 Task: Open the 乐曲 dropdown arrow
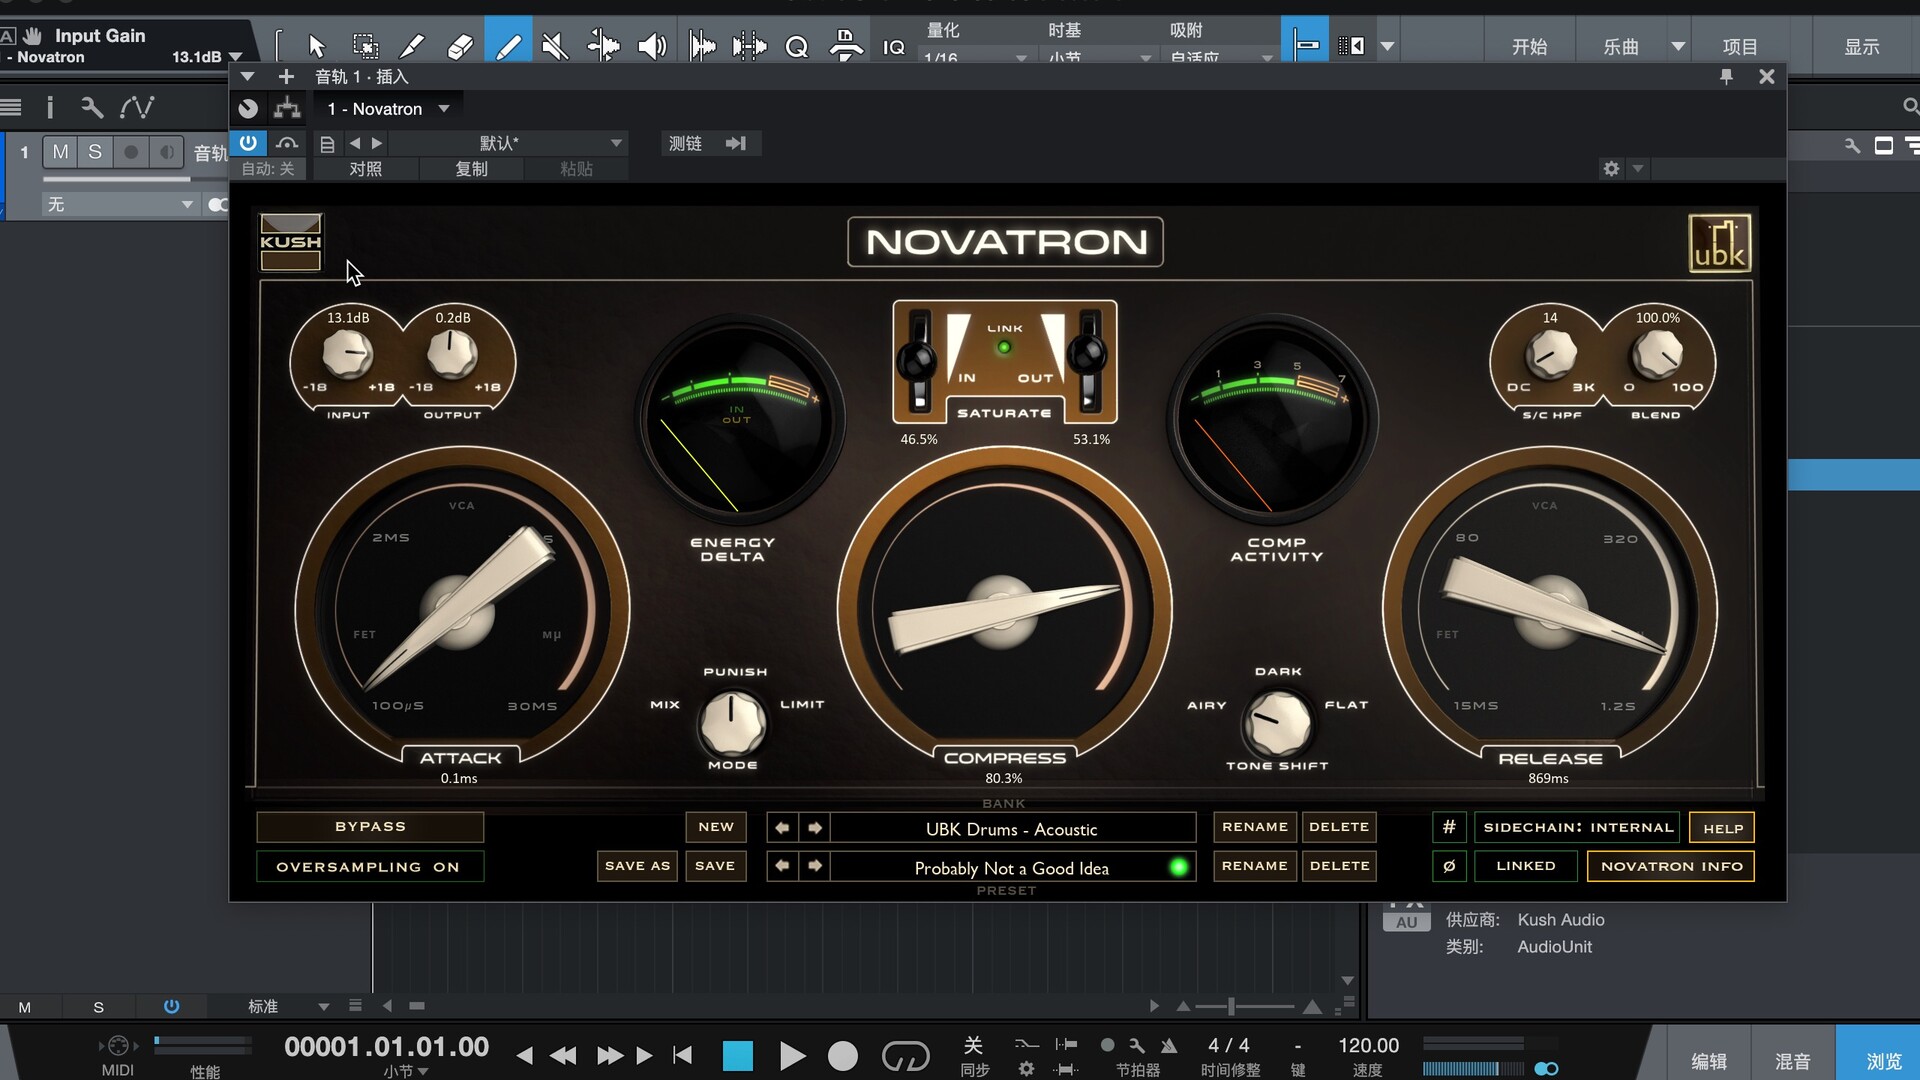pos(1678,46)
